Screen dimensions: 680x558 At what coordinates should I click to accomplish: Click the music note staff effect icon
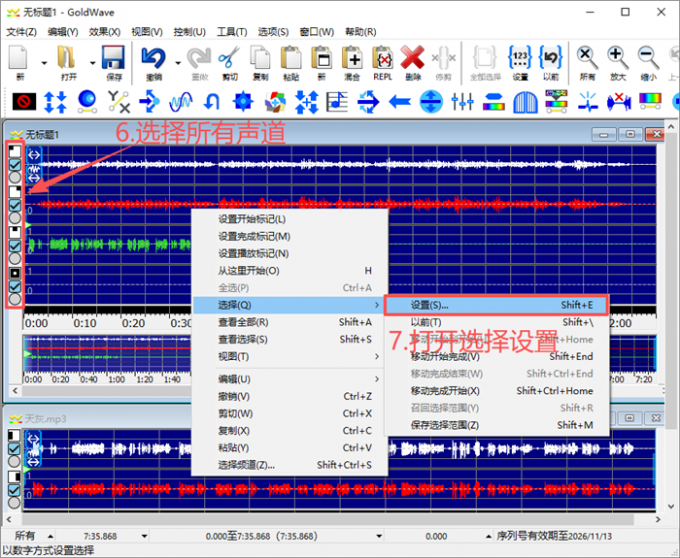click(x=337, y=102)
